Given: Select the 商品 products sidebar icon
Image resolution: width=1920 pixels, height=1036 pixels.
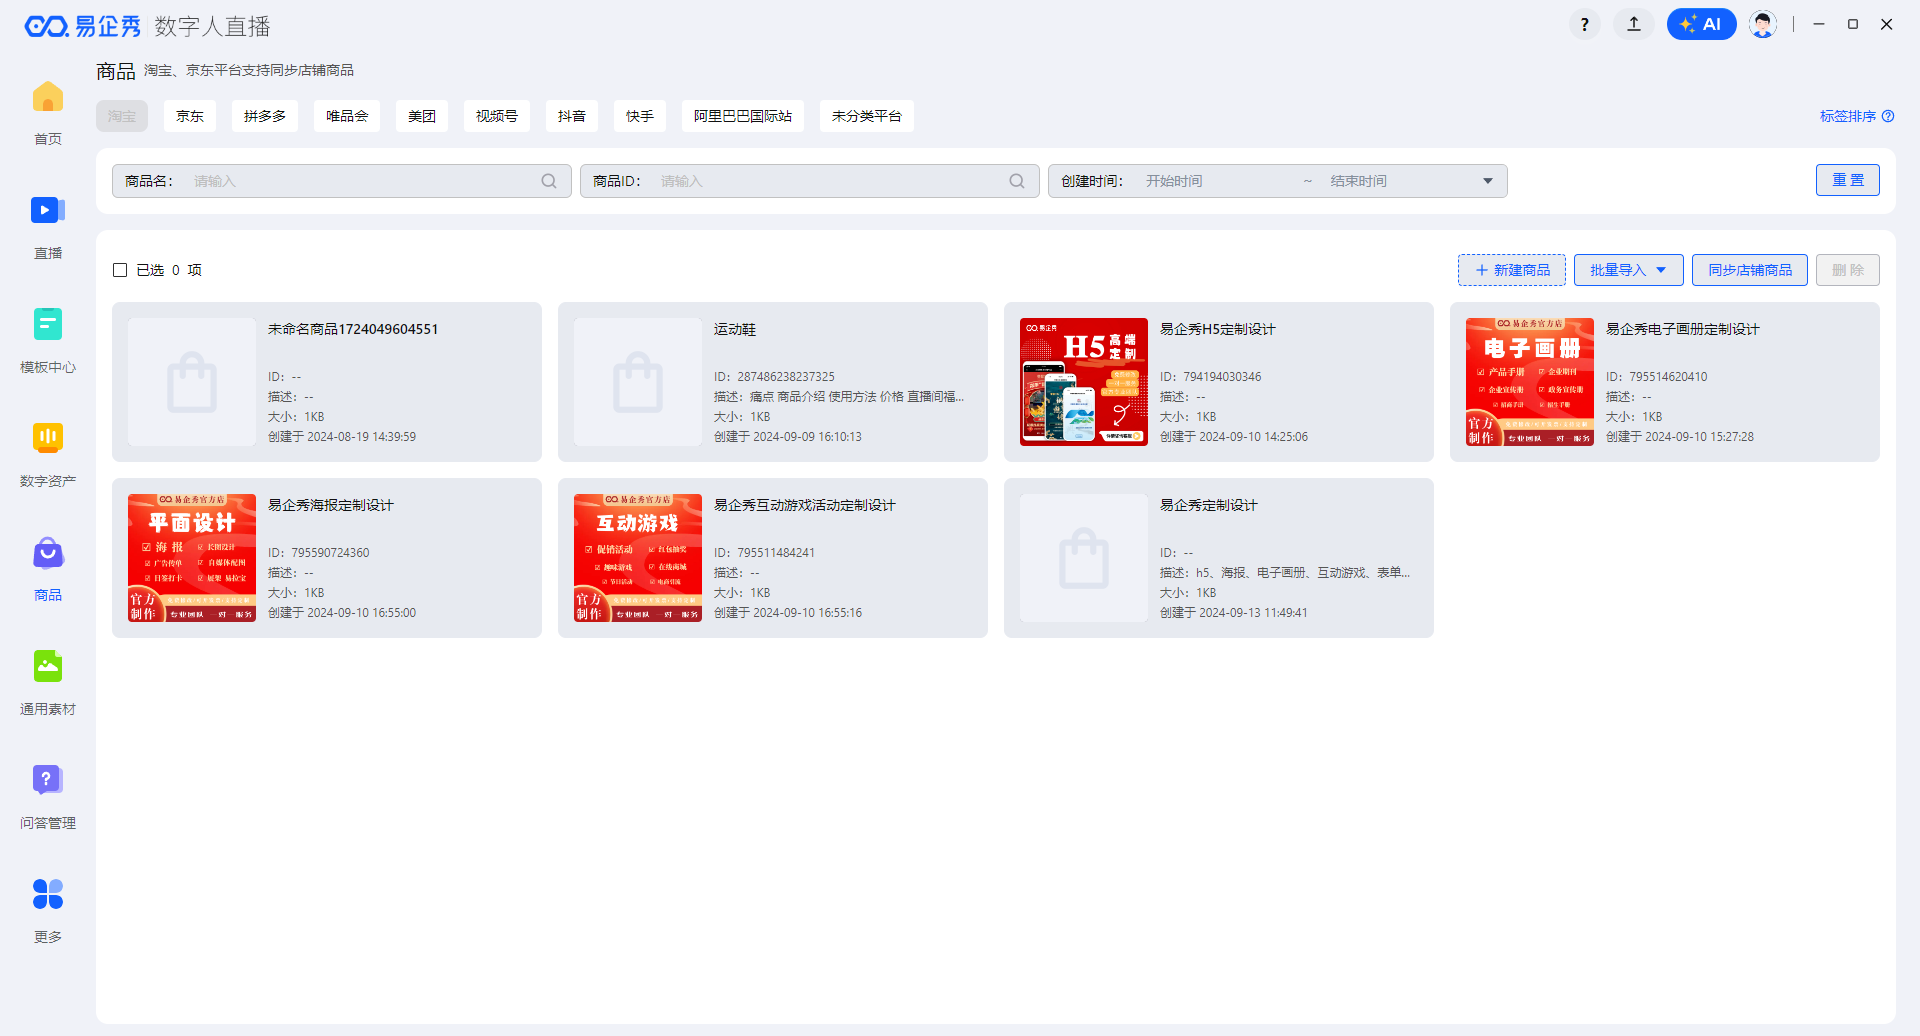Looking at the screenshot, I should pyautogui.click(x=48, y=553).
